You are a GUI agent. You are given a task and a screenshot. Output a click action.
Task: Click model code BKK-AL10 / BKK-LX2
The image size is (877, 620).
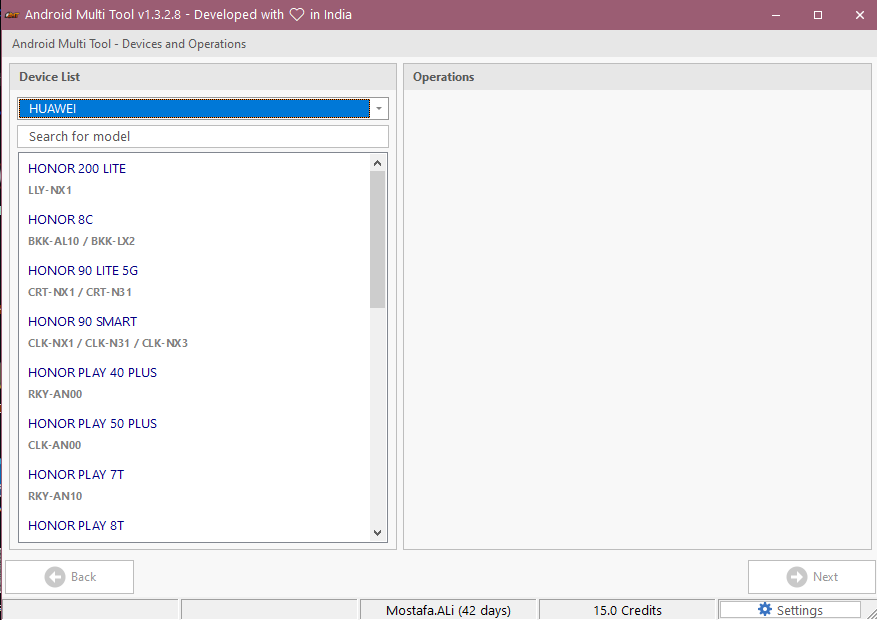tap(82, 241)
